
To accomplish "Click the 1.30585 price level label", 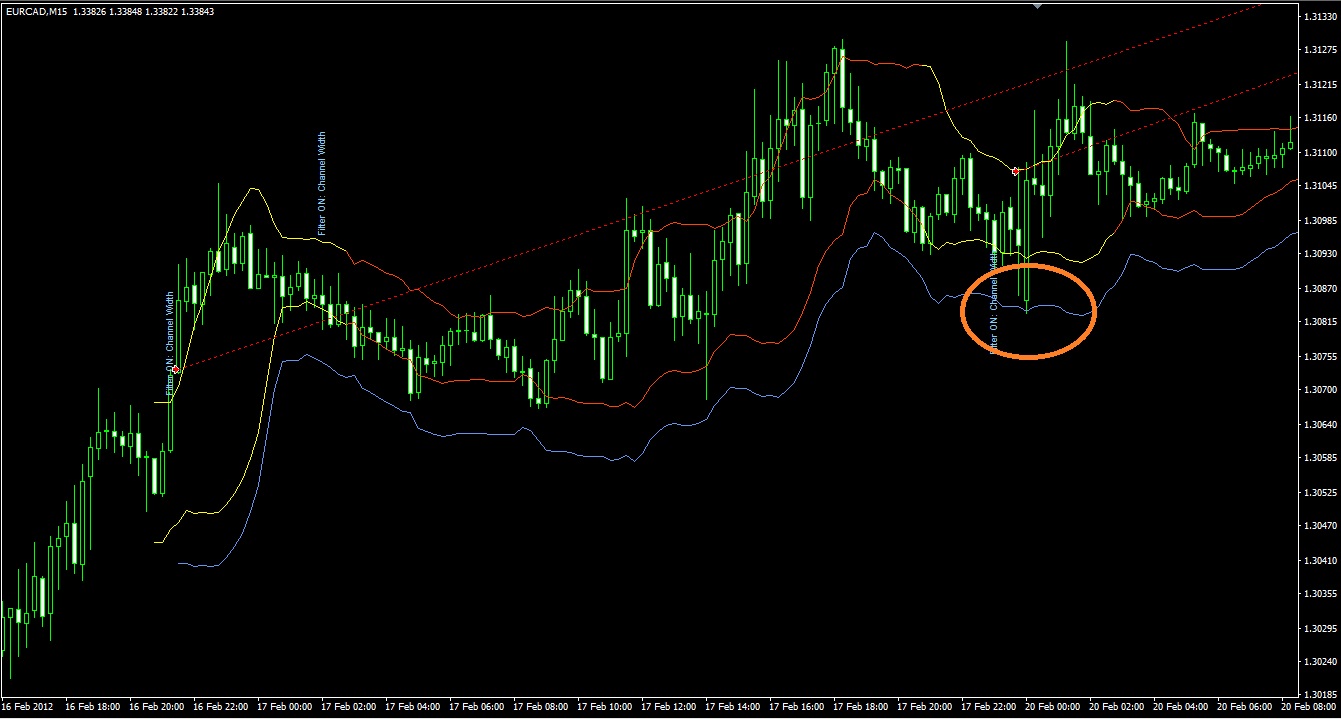I will tap(1321, 458).
